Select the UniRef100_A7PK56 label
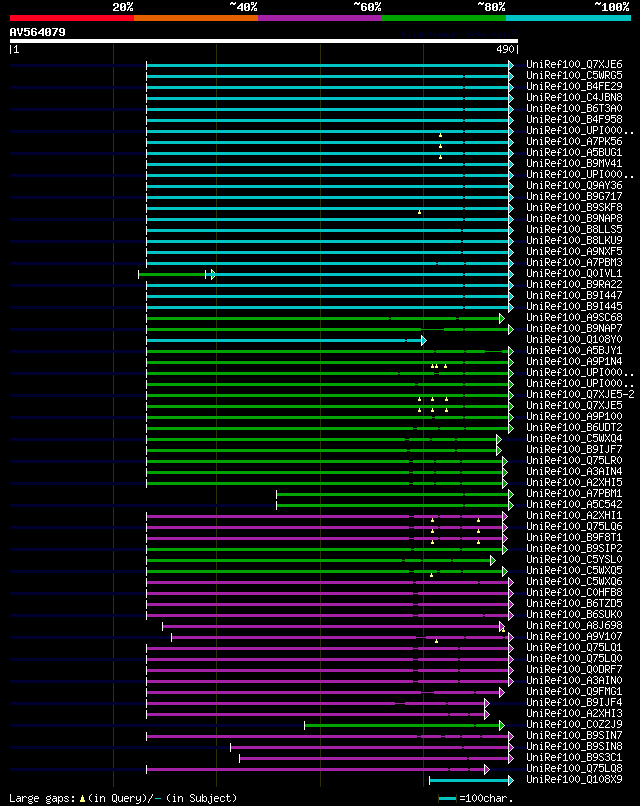The width and height of the screenshot is (640, 806). pyautogui.click(x=574, y=141)
